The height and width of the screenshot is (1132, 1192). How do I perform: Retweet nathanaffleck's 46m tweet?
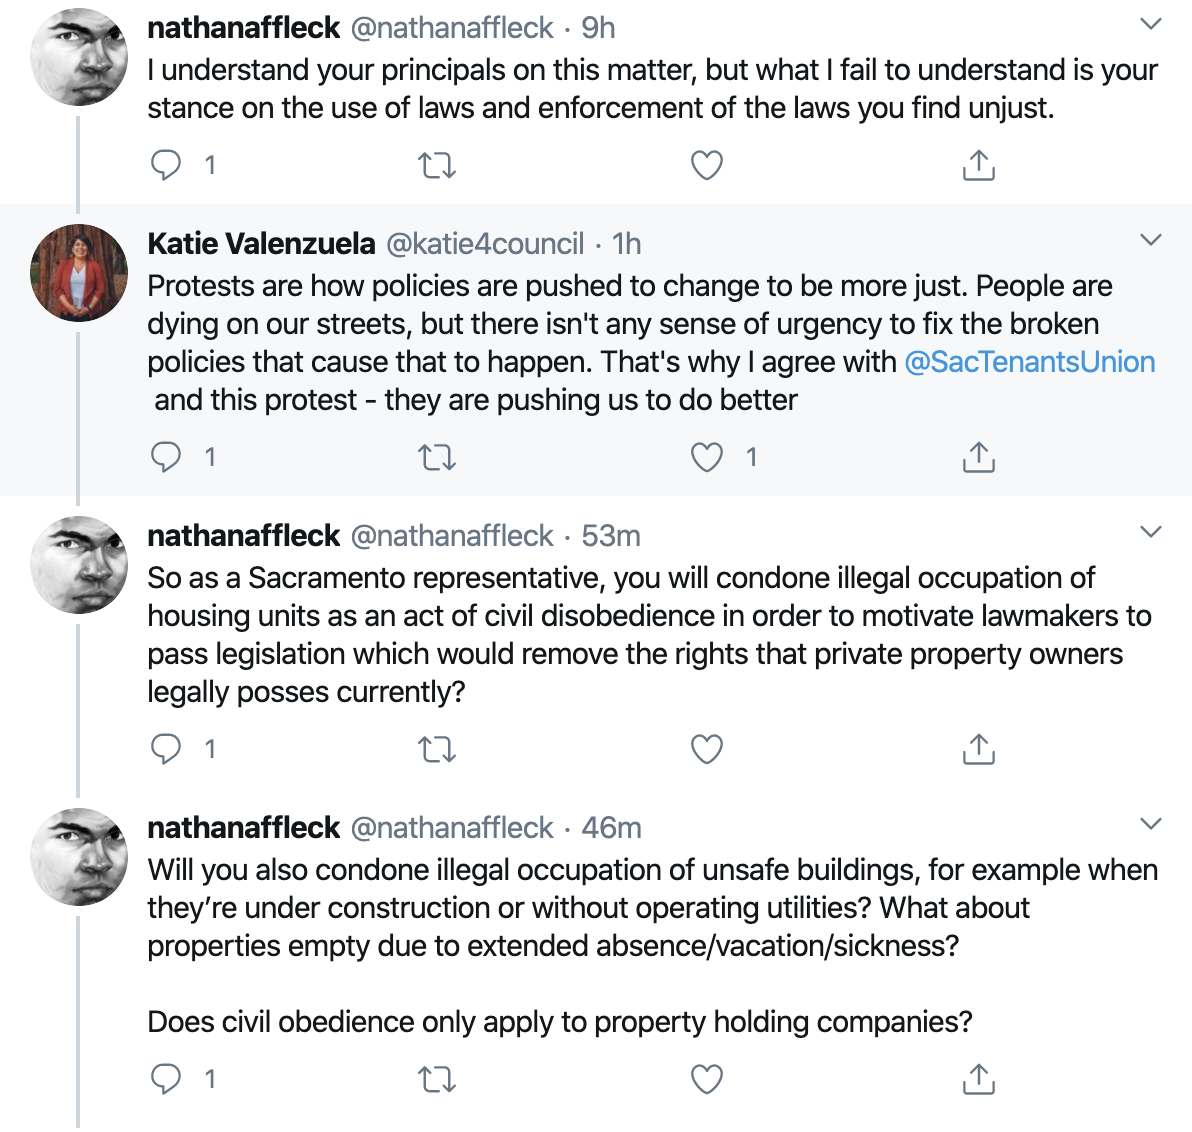[436, 1079]
